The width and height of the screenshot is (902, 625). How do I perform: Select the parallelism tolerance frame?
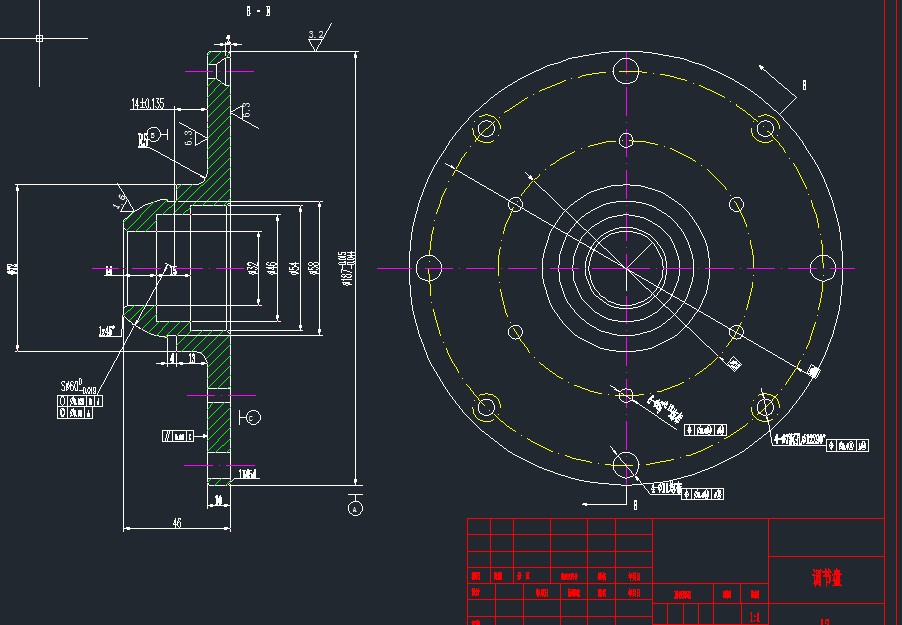pyautogui.click(x=178, y=436)
